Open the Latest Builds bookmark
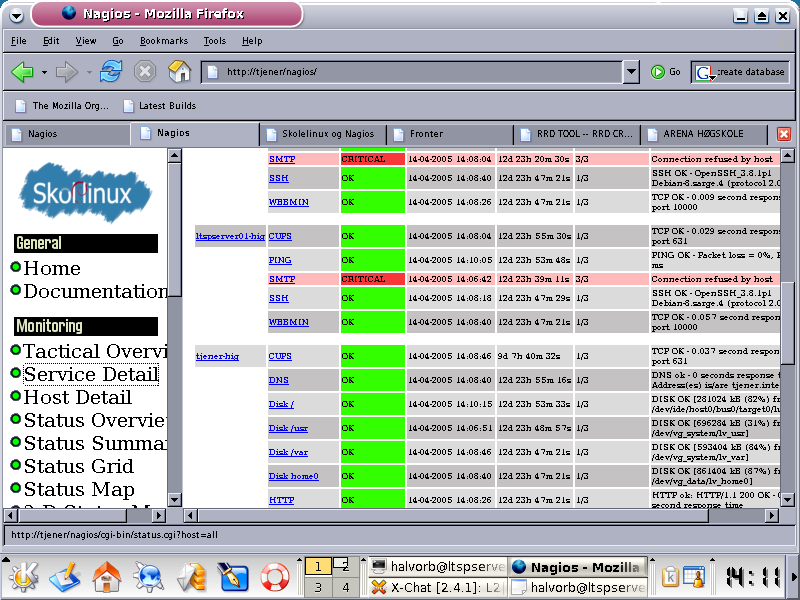Image resolution: width=800 pixels, height=600 pixels. tap(160, 106)
